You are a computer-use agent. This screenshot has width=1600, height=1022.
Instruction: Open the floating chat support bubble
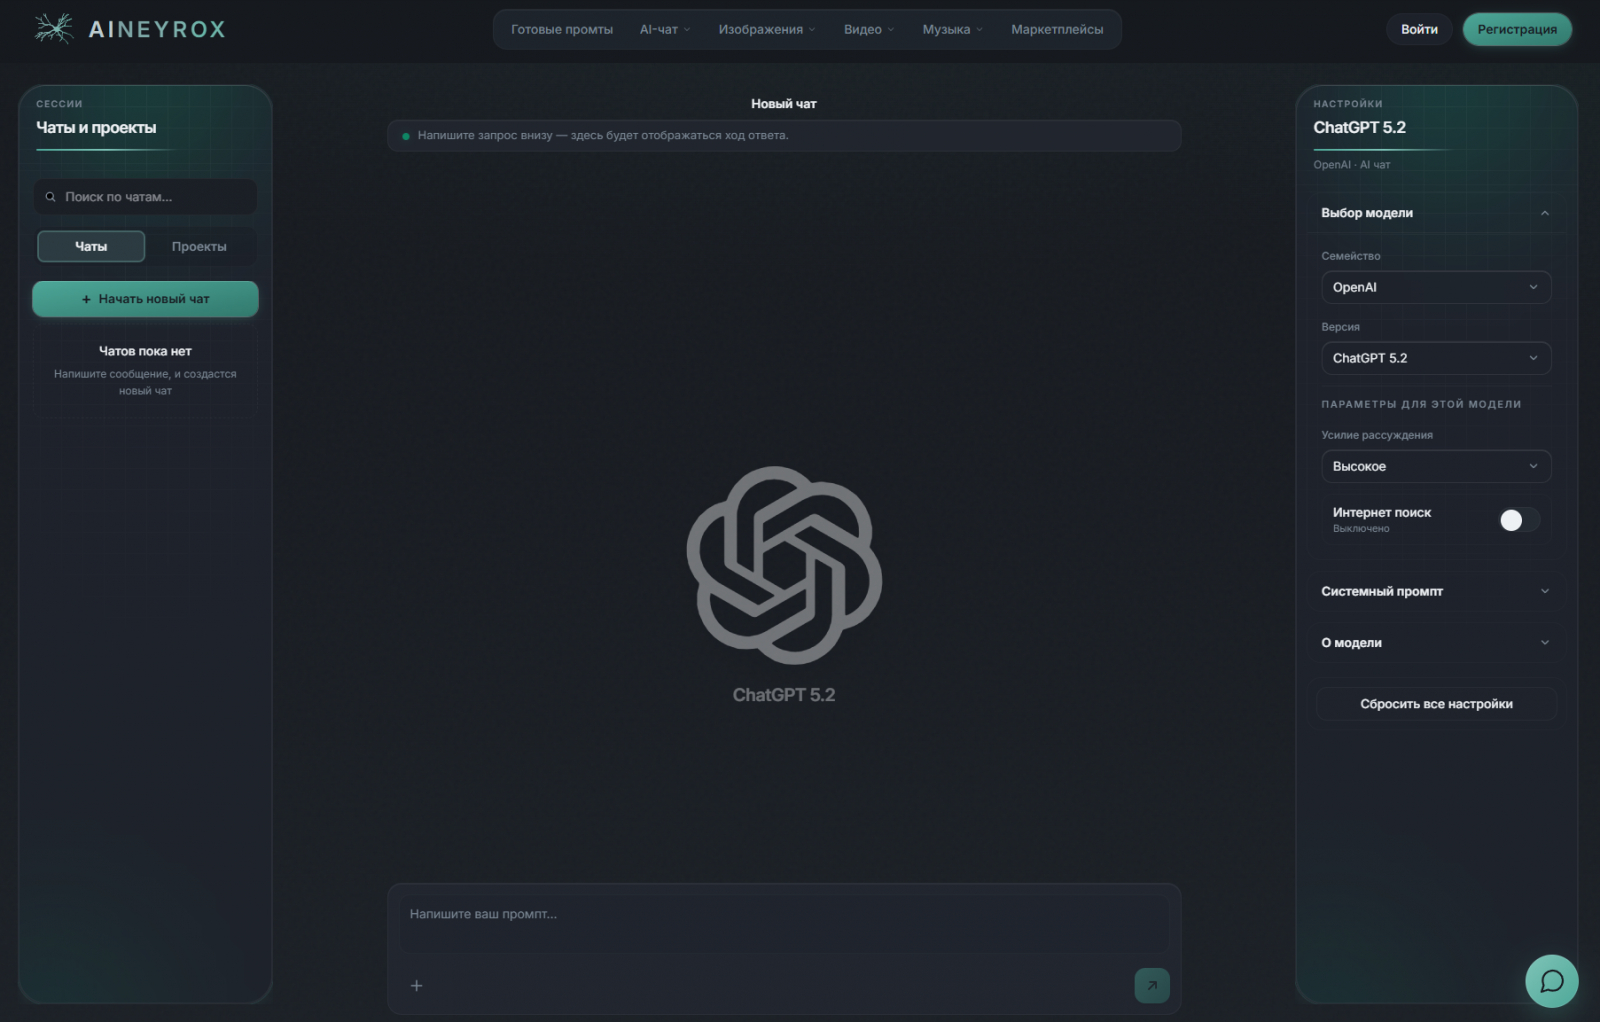(x=1552, y=981)
